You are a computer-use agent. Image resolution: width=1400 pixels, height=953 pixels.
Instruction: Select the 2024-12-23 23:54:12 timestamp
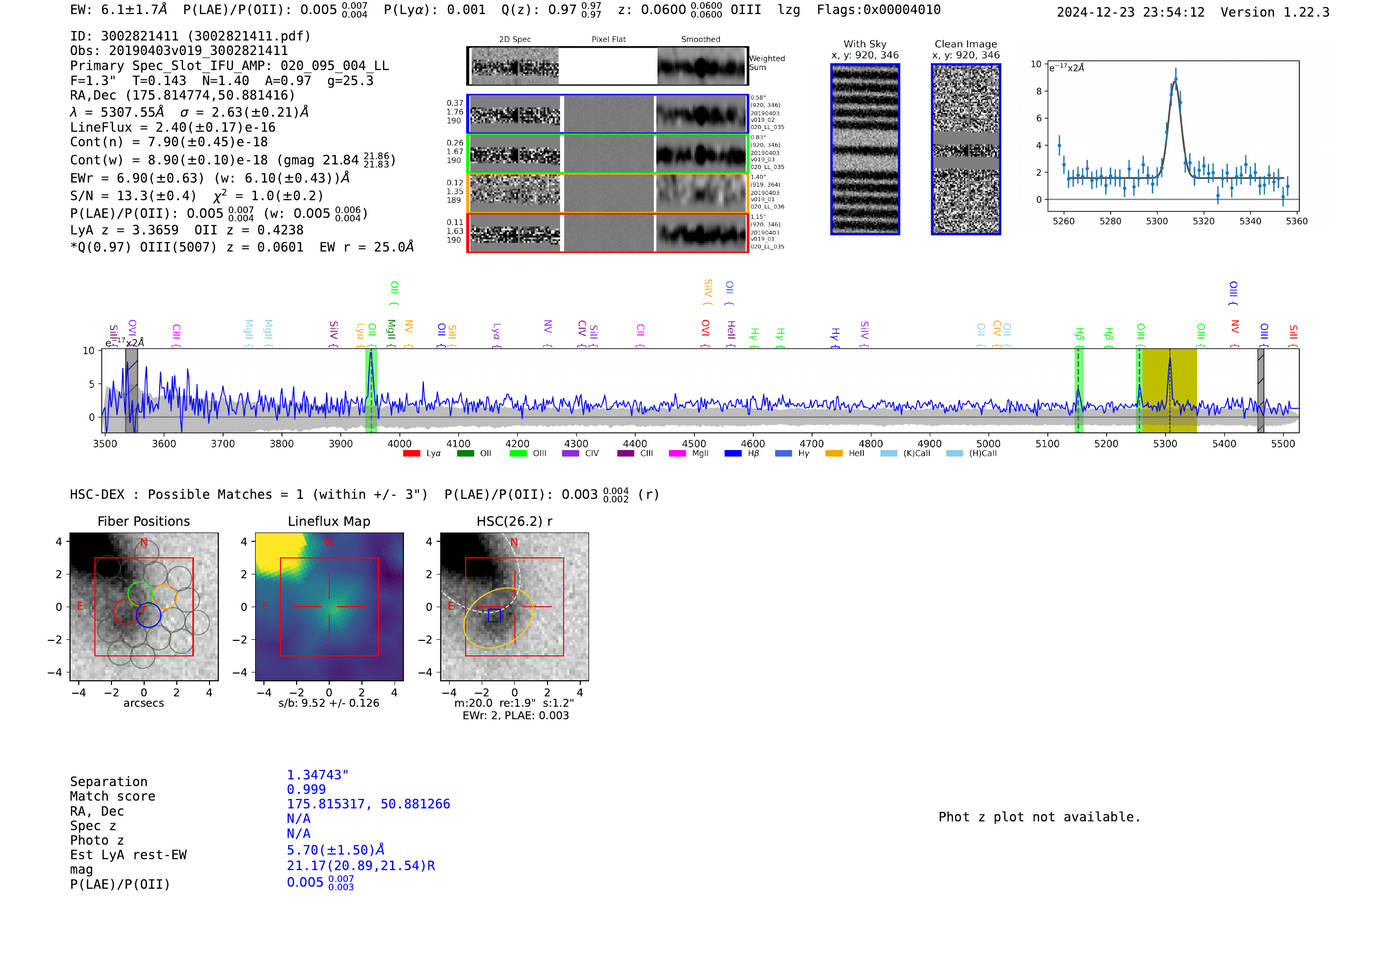click(x=1131, y=12)
